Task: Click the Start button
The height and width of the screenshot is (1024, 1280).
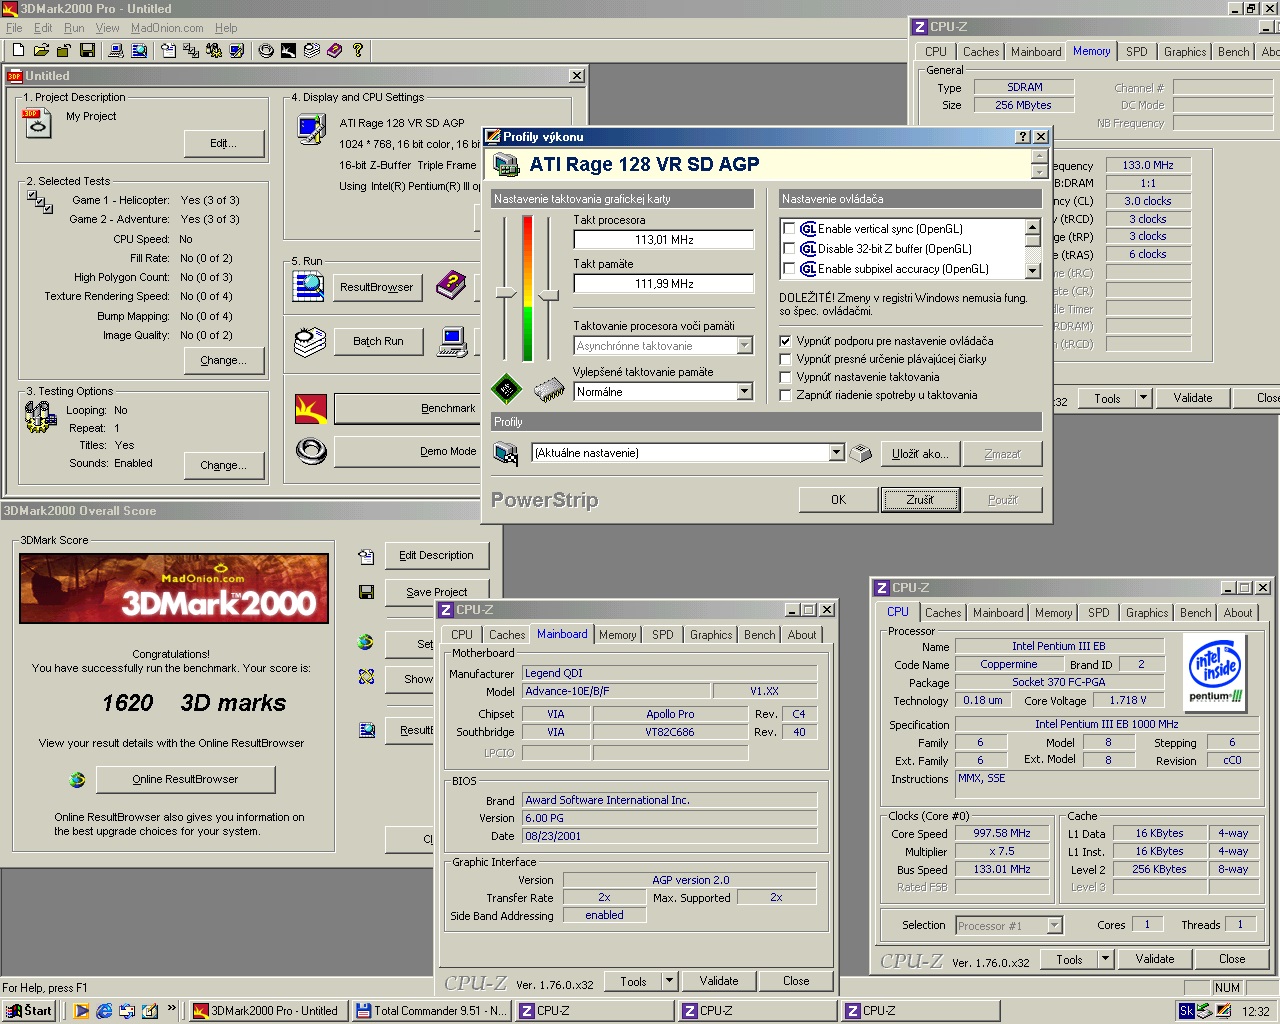Action: pyautogui.click(x=29, y=1011)
